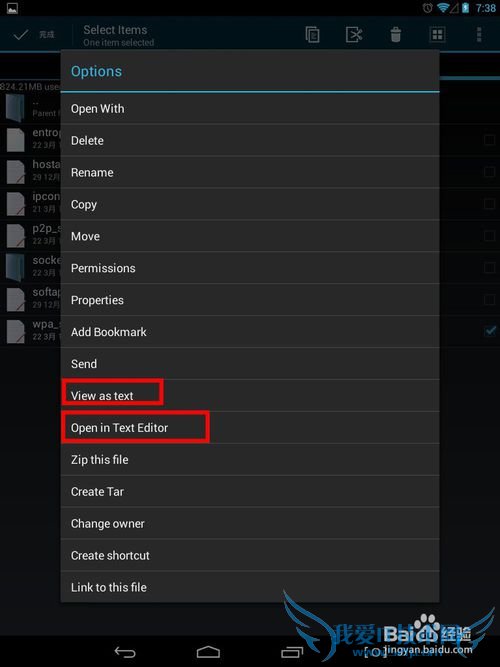Tap the select-all grid icon in toolbar
Viewport: 500px width, 667px height.
[x=437, y=34]
